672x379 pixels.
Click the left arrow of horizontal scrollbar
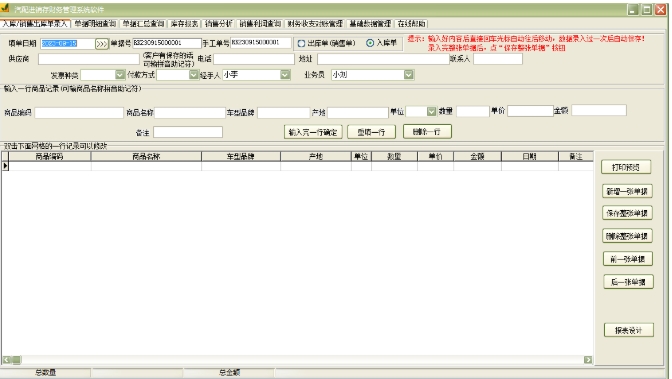(x=7, y=360)
